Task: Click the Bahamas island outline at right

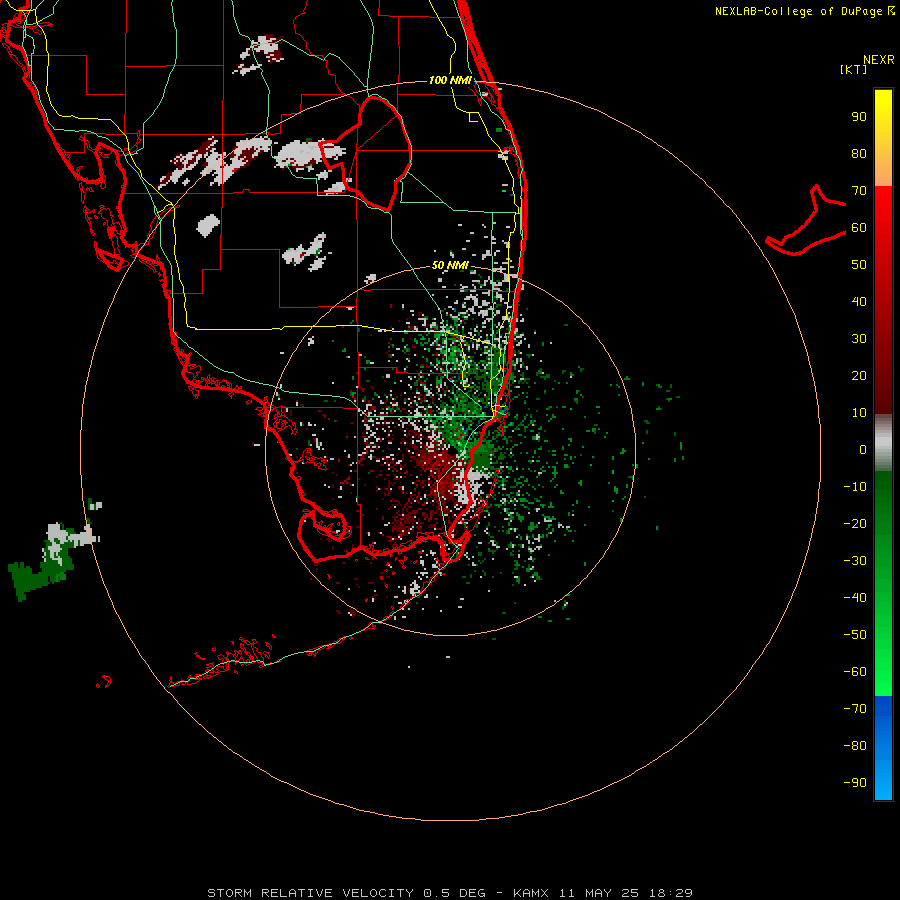Action: click(806, 220)
